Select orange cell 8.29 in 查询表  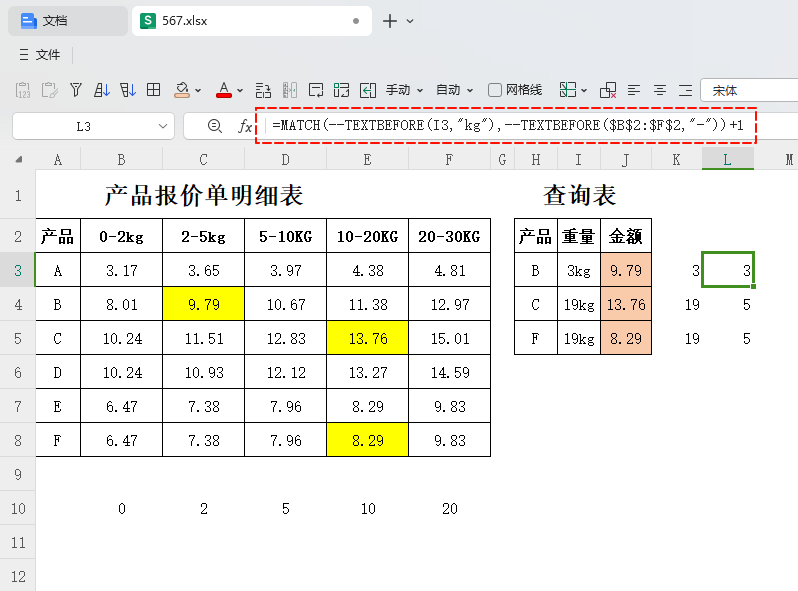point(626,338)
